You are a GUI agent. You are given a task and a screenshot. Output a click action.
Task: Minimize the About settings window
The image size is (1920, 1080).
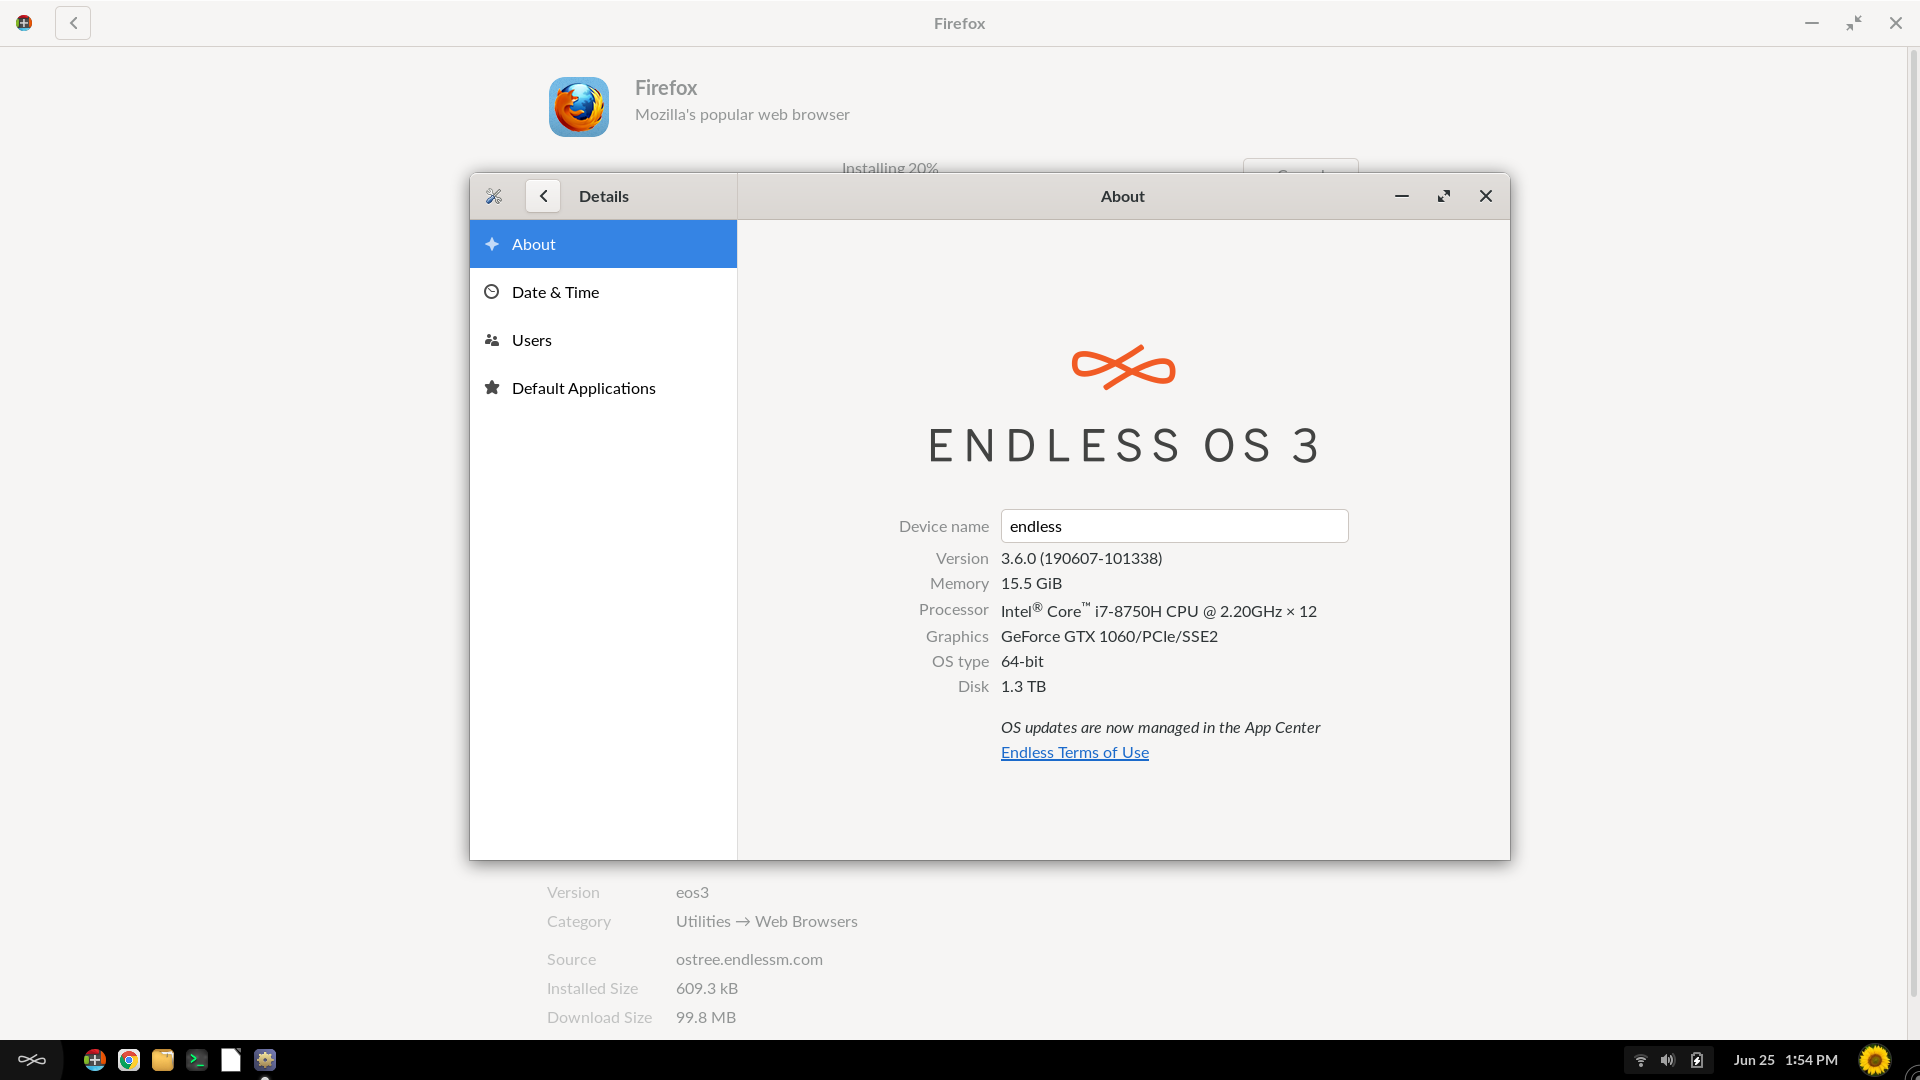coord(1402,196)
